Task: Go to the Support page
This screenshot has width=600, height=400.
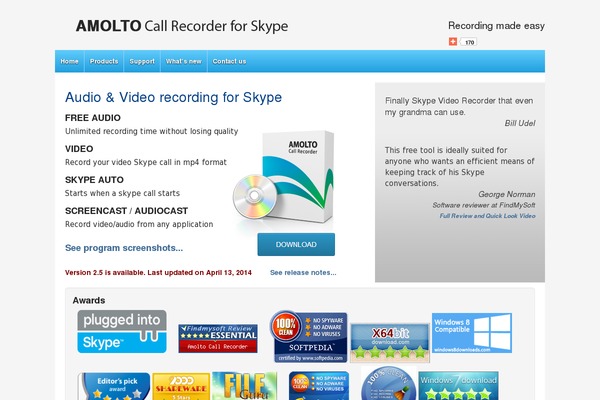Action: [x=142, y=61]
